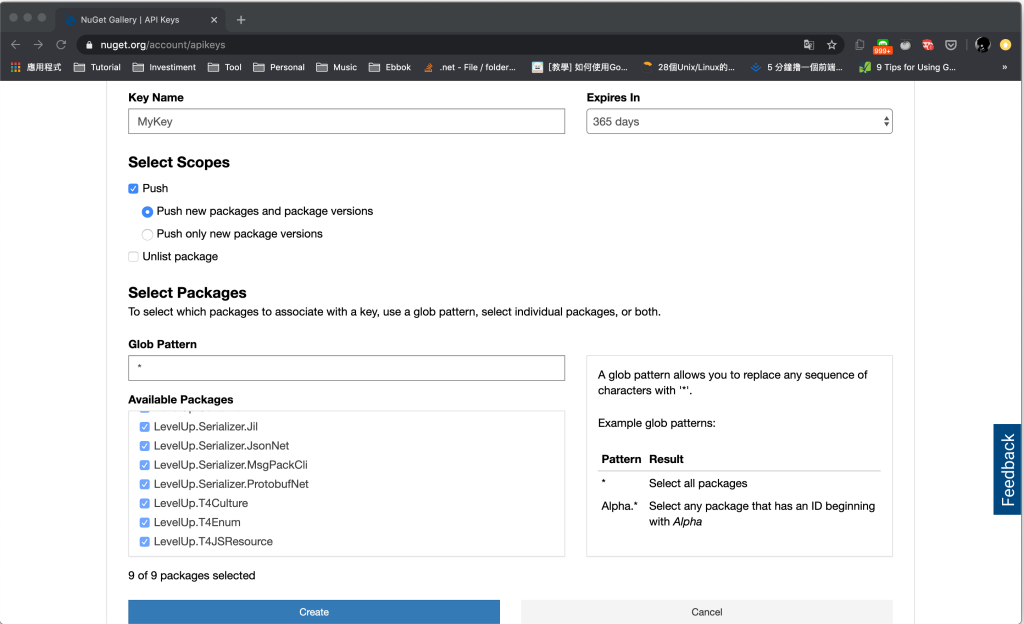
Task: Reload the NuGet API keys page
Action: (x=61, y=44)
